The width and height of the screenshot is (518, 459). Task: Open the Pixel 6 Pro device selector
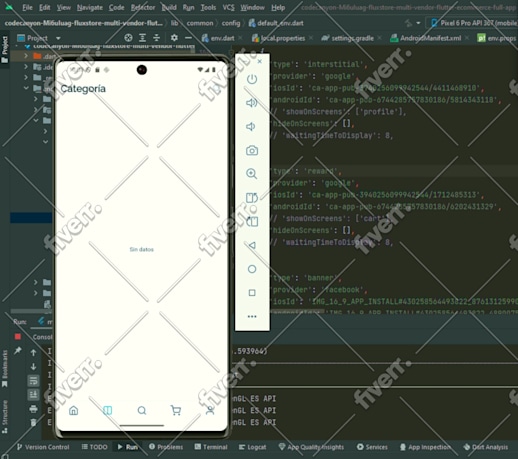click(x=473, y=23)
